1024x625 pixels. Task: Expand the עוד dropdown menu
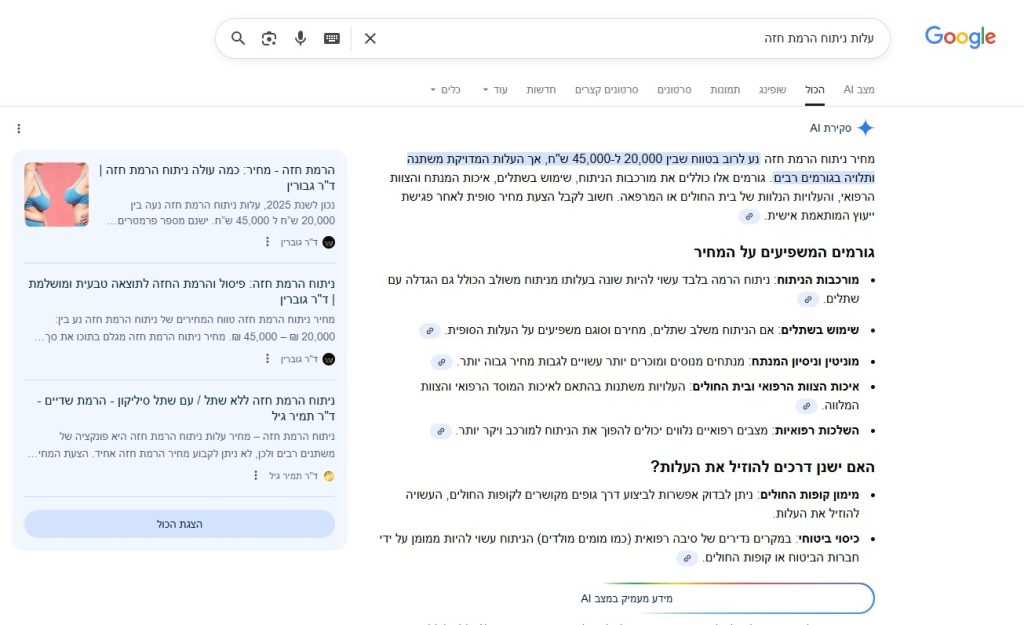pos(495,90)
